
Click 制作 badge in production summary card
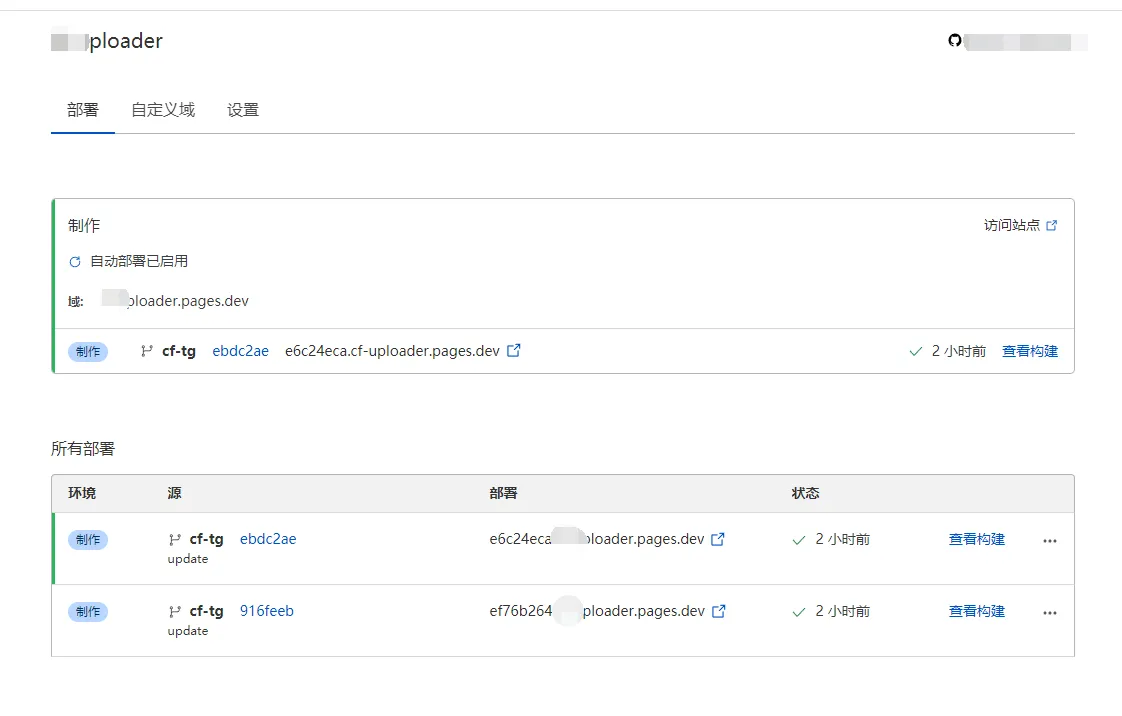(88, 352)
